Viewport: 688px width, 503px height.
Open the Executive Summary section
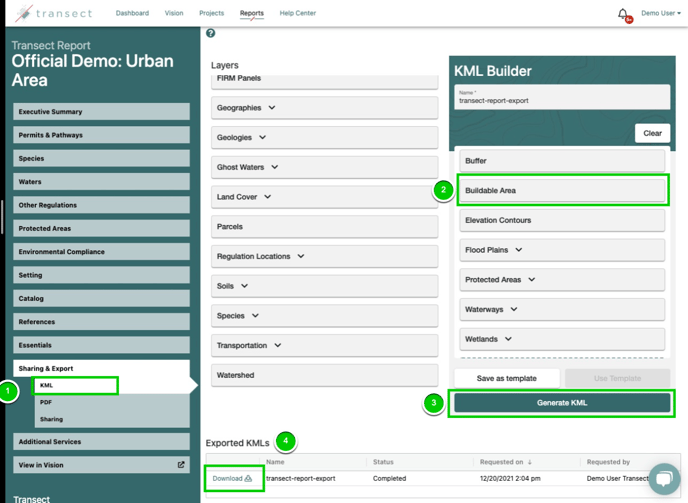click(x=101, y=111)
